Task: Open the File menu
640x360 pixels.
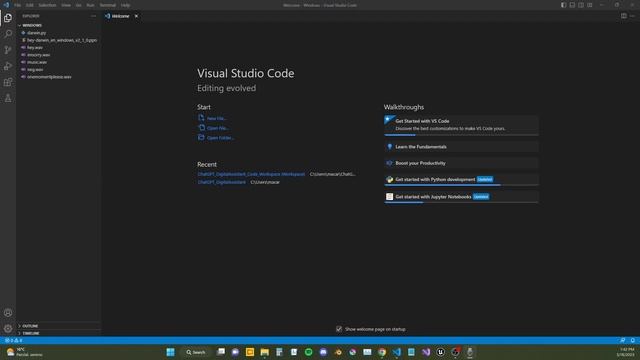Action: point(18,5)
